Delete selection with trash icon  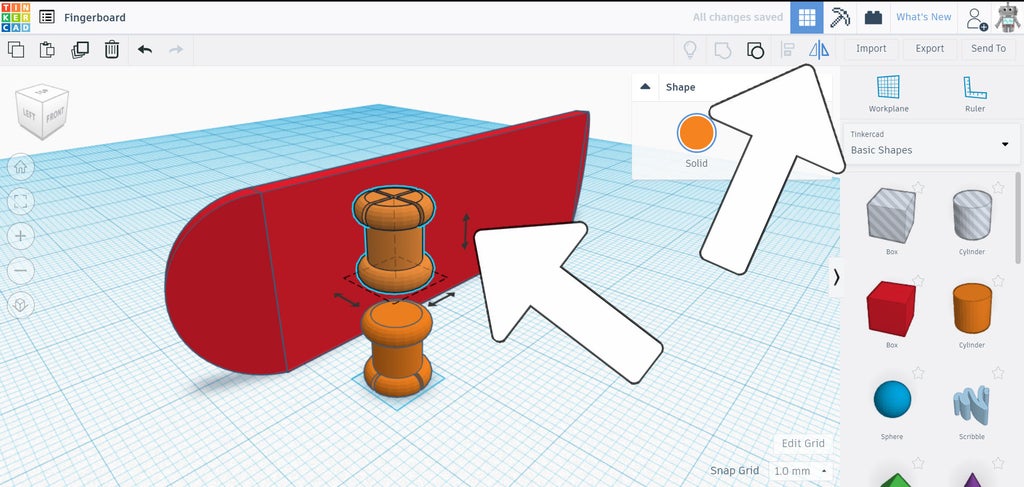pyautogui.click(x=112, y=50)
